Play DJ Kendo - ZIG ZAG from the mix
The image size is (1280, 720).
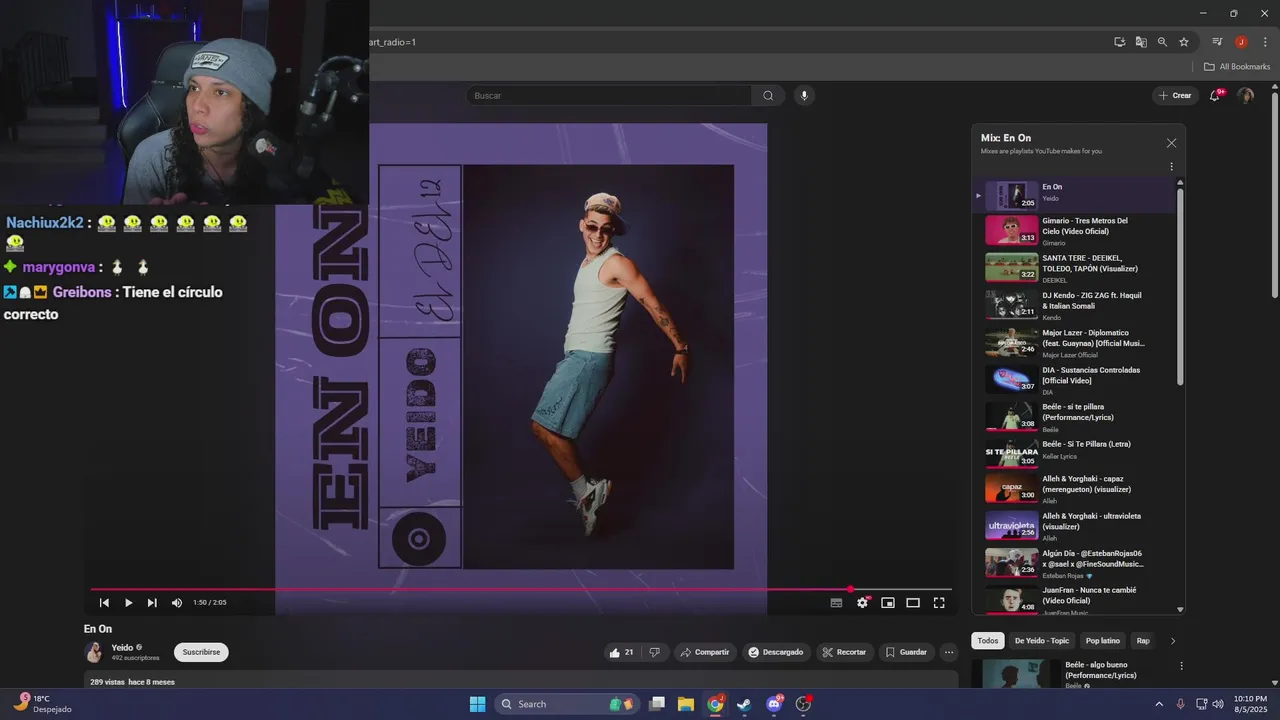tap(1074, 305)
